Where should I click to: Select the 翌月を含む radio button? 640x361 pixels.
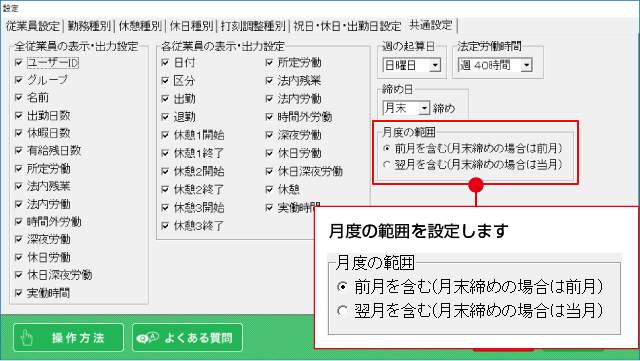pos(387,165)
